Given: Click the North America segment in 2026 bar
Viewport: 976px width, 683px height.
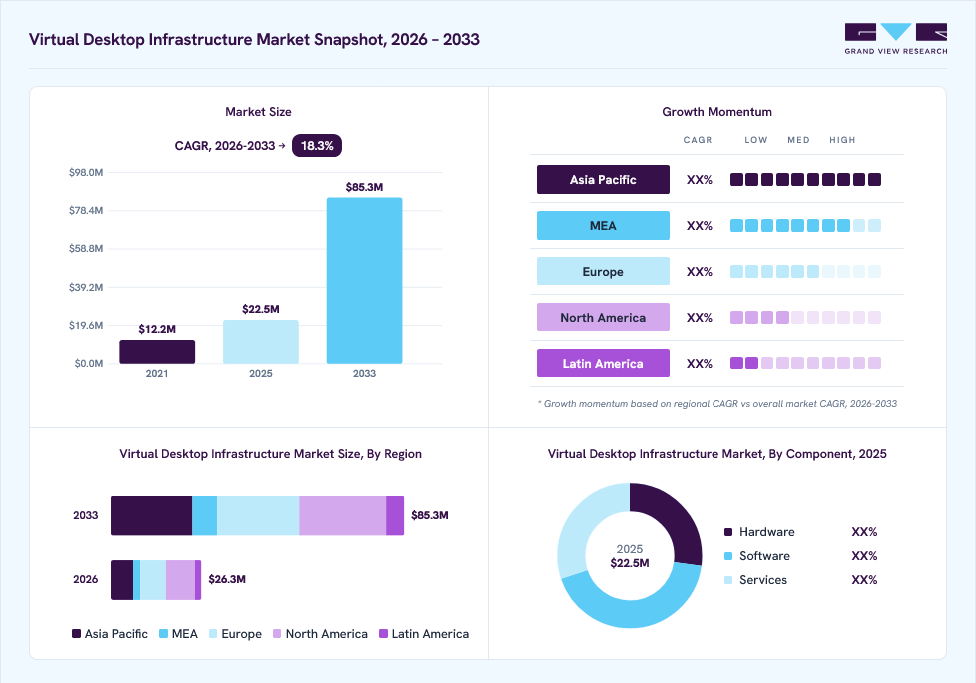Looking at the screenshot, I should pyautogui.click(x=181, y=580).
